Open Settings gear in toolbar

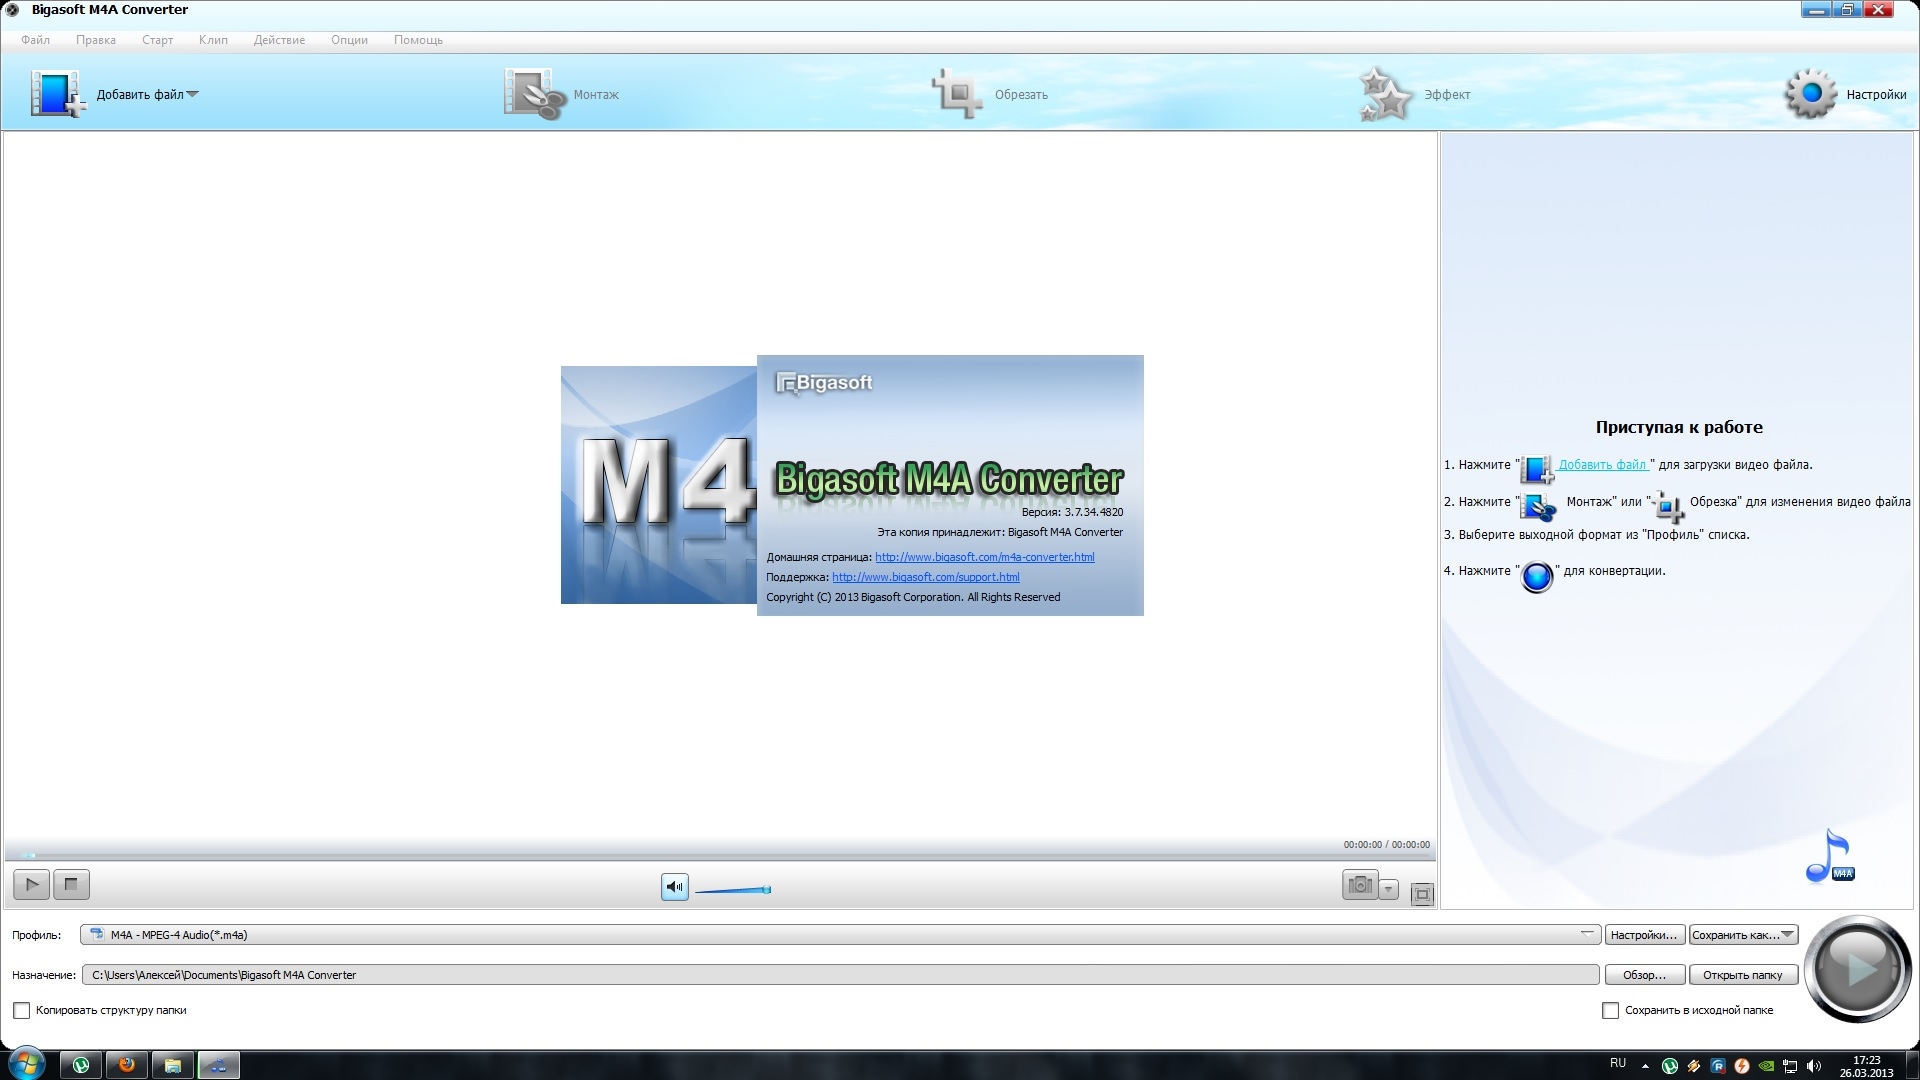click(x=1810, y=94)
